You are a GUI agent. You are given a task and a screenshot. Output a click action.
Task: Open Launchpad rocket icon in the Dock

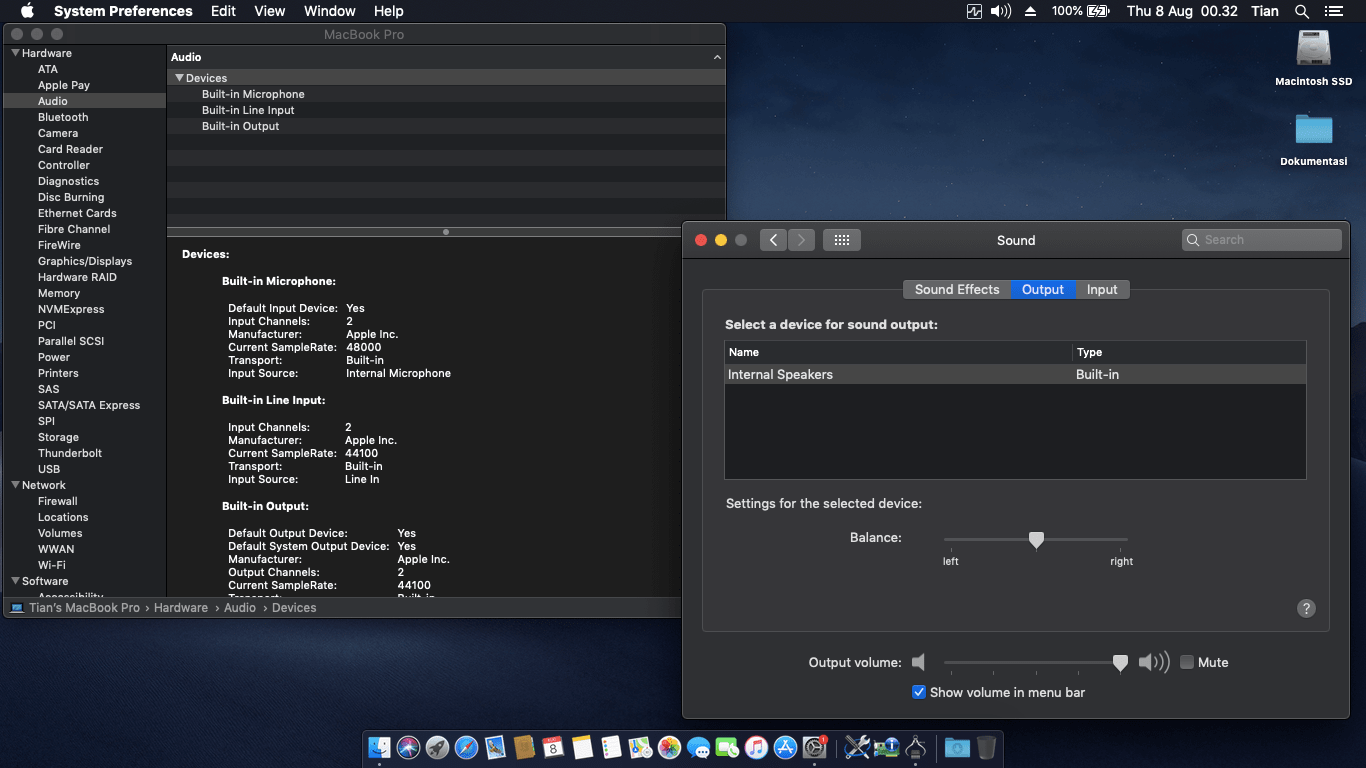coord(437,747)
